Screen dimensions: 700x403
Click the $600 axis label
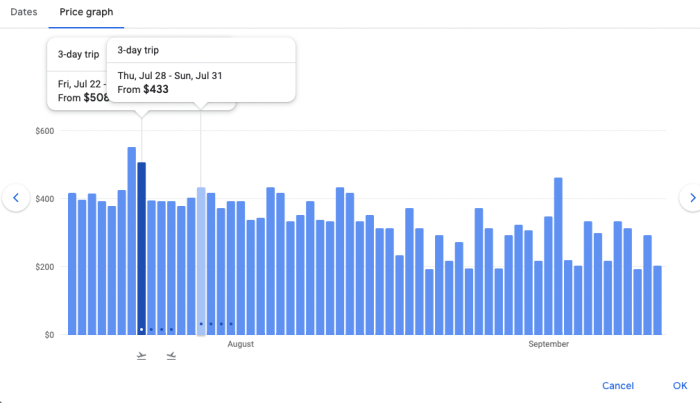click(x=44, y=131)
